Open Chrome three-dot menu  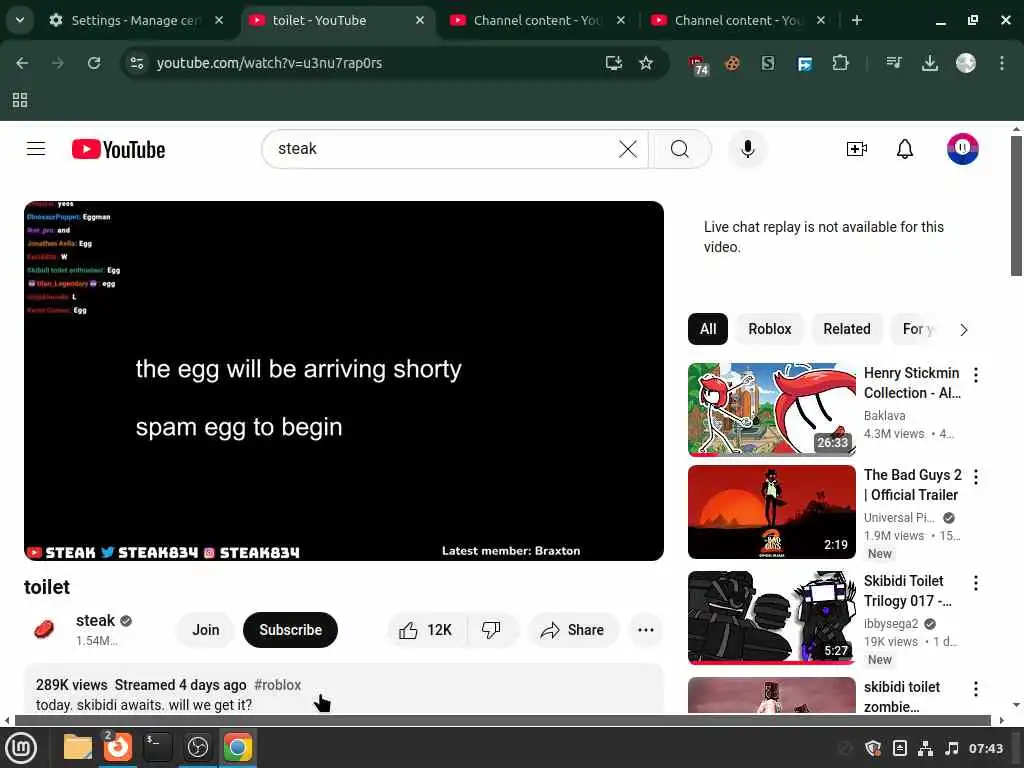[x=1002, y=63]
